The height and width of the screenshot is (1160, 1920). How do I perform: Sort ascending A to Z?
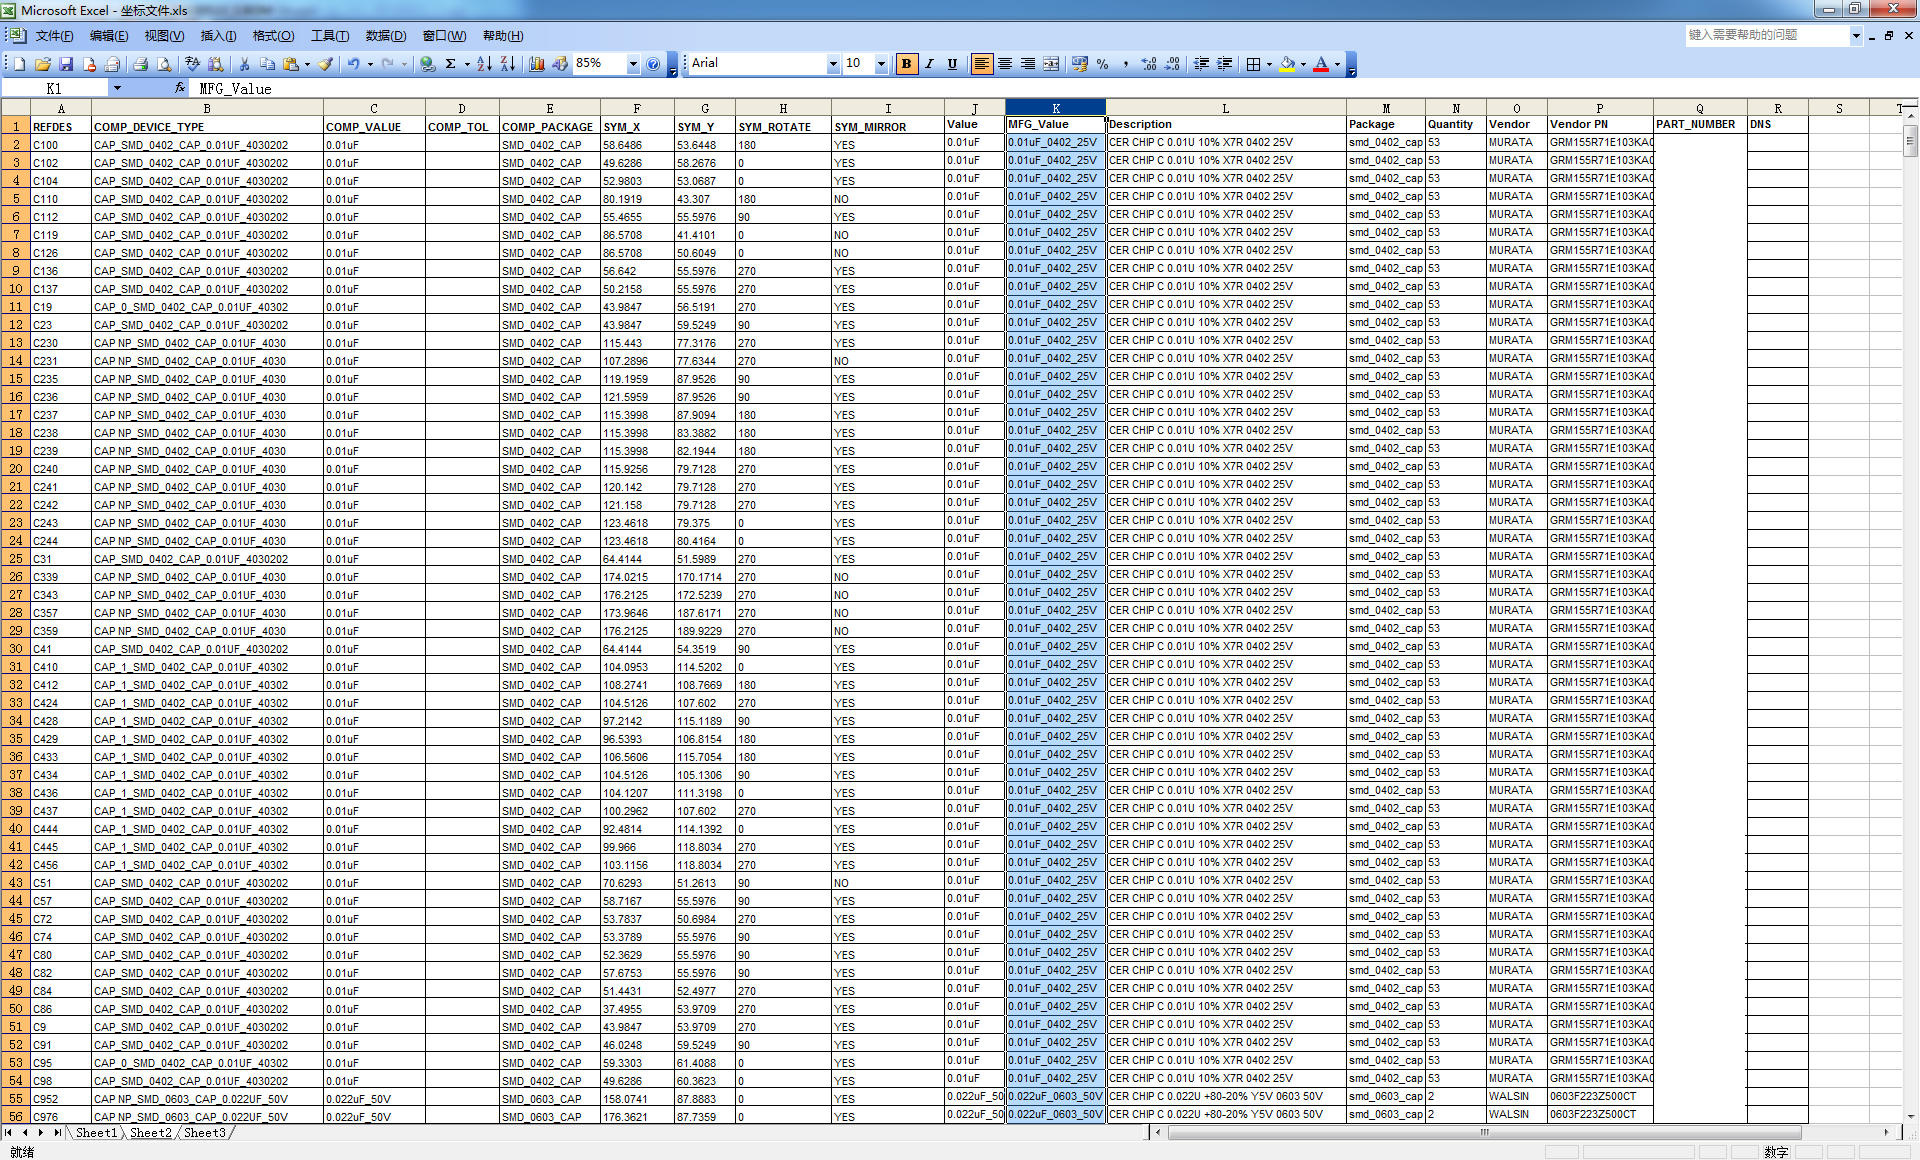(x=484, y=64)
